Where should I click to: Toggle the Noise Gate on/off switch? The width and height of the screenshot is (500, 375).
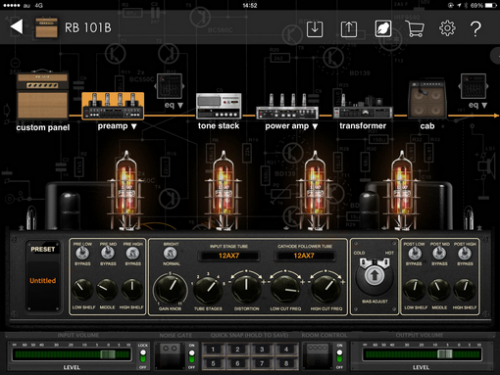192,356
